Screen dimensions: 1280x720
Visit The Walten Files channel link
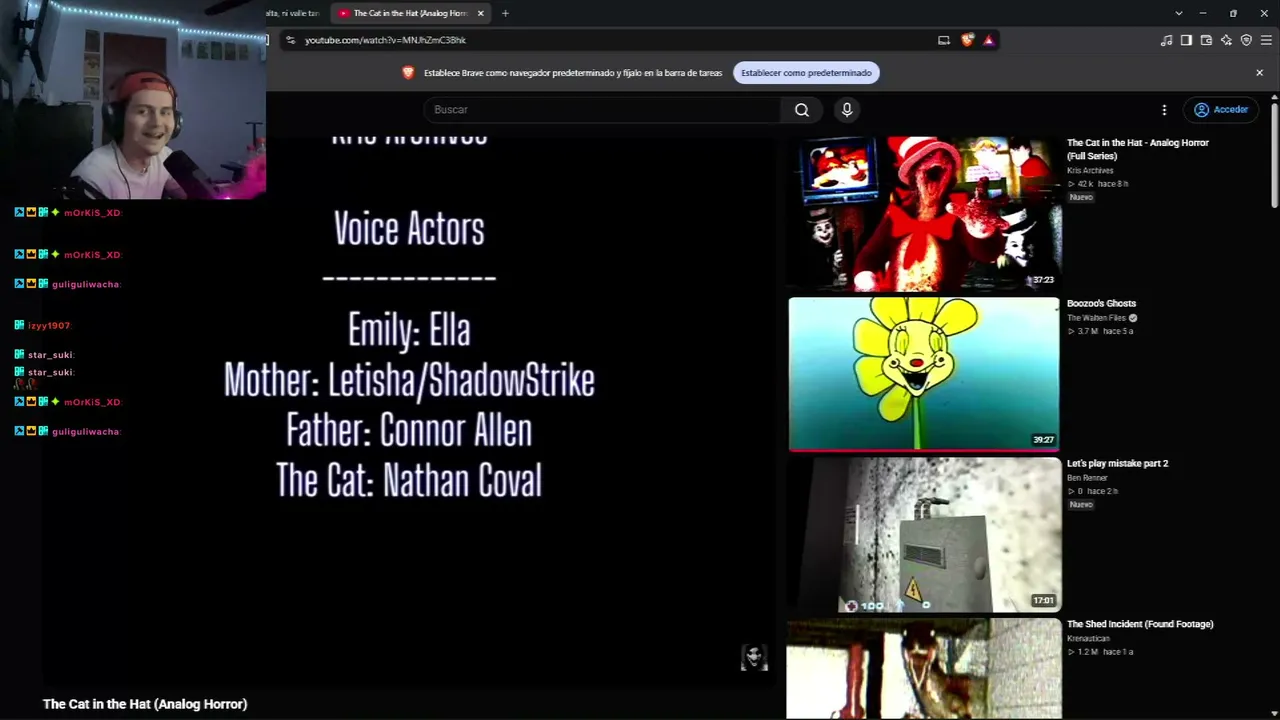[x=1096, y=318]
